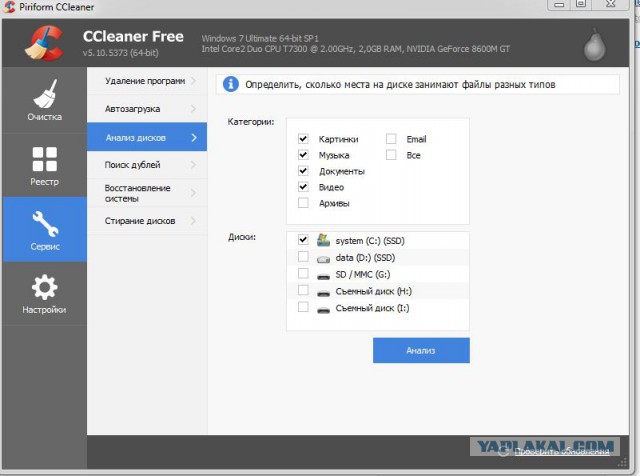Screen dimensions: 640x476
Task: Click Проверить обновления link
Action: [x=562, y=451]
